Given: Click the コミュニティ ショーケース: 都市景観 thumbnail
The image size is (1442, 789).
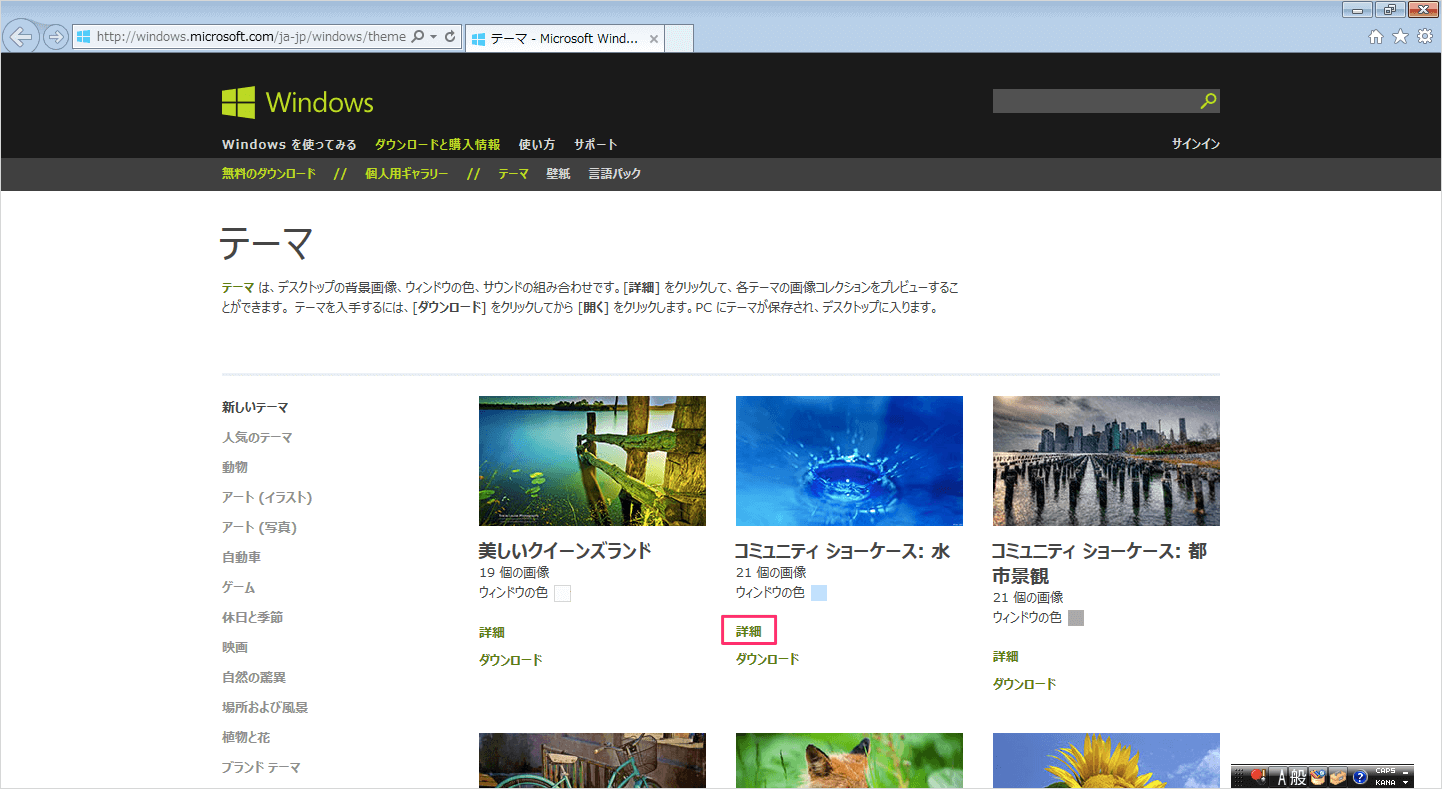Looking at the screenshot, I should tap(1106, 461).
